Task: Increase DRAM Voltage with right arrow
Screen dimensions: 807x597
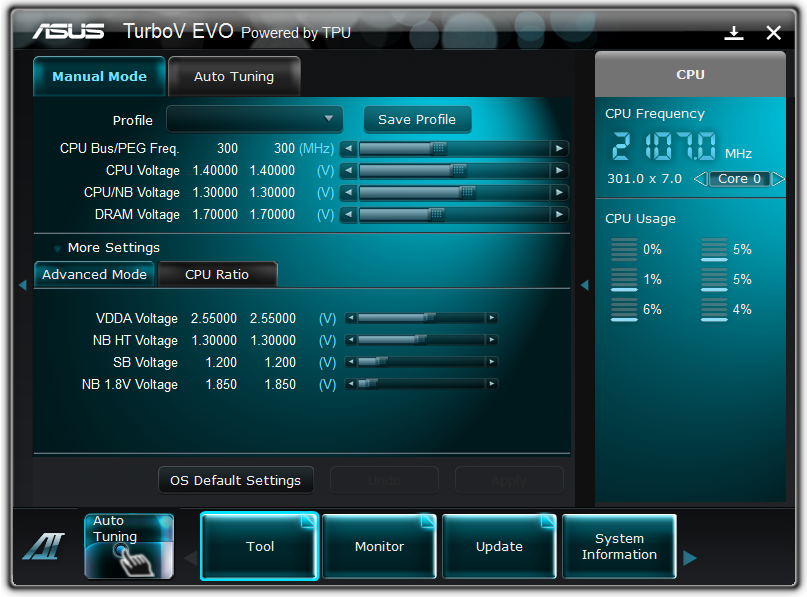Action: [559, 214]
